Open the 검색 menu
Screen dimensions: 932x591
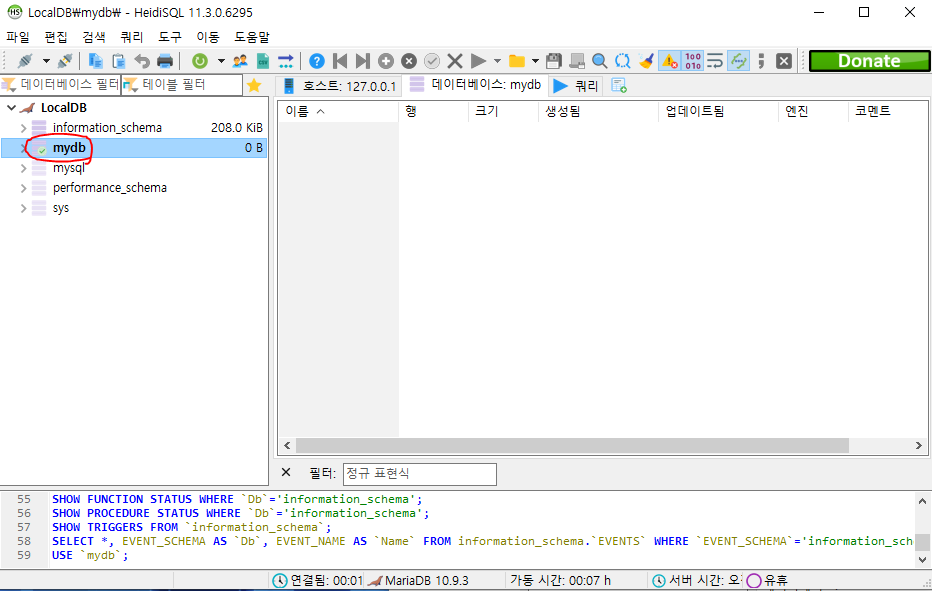(x=94, y=37)
